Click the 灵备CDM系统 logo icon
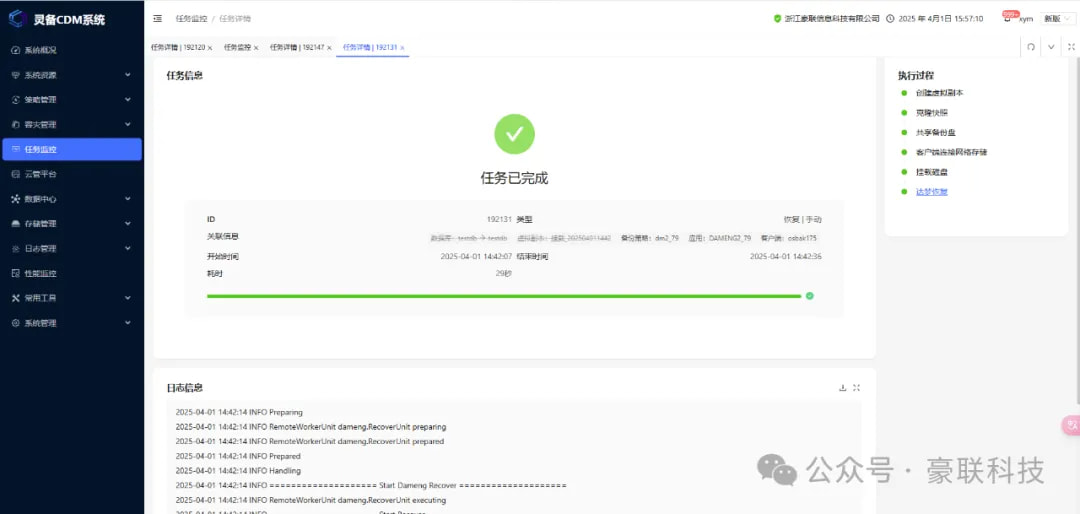The height and width of the screenshot is (514, 1080). click(17, 18)
